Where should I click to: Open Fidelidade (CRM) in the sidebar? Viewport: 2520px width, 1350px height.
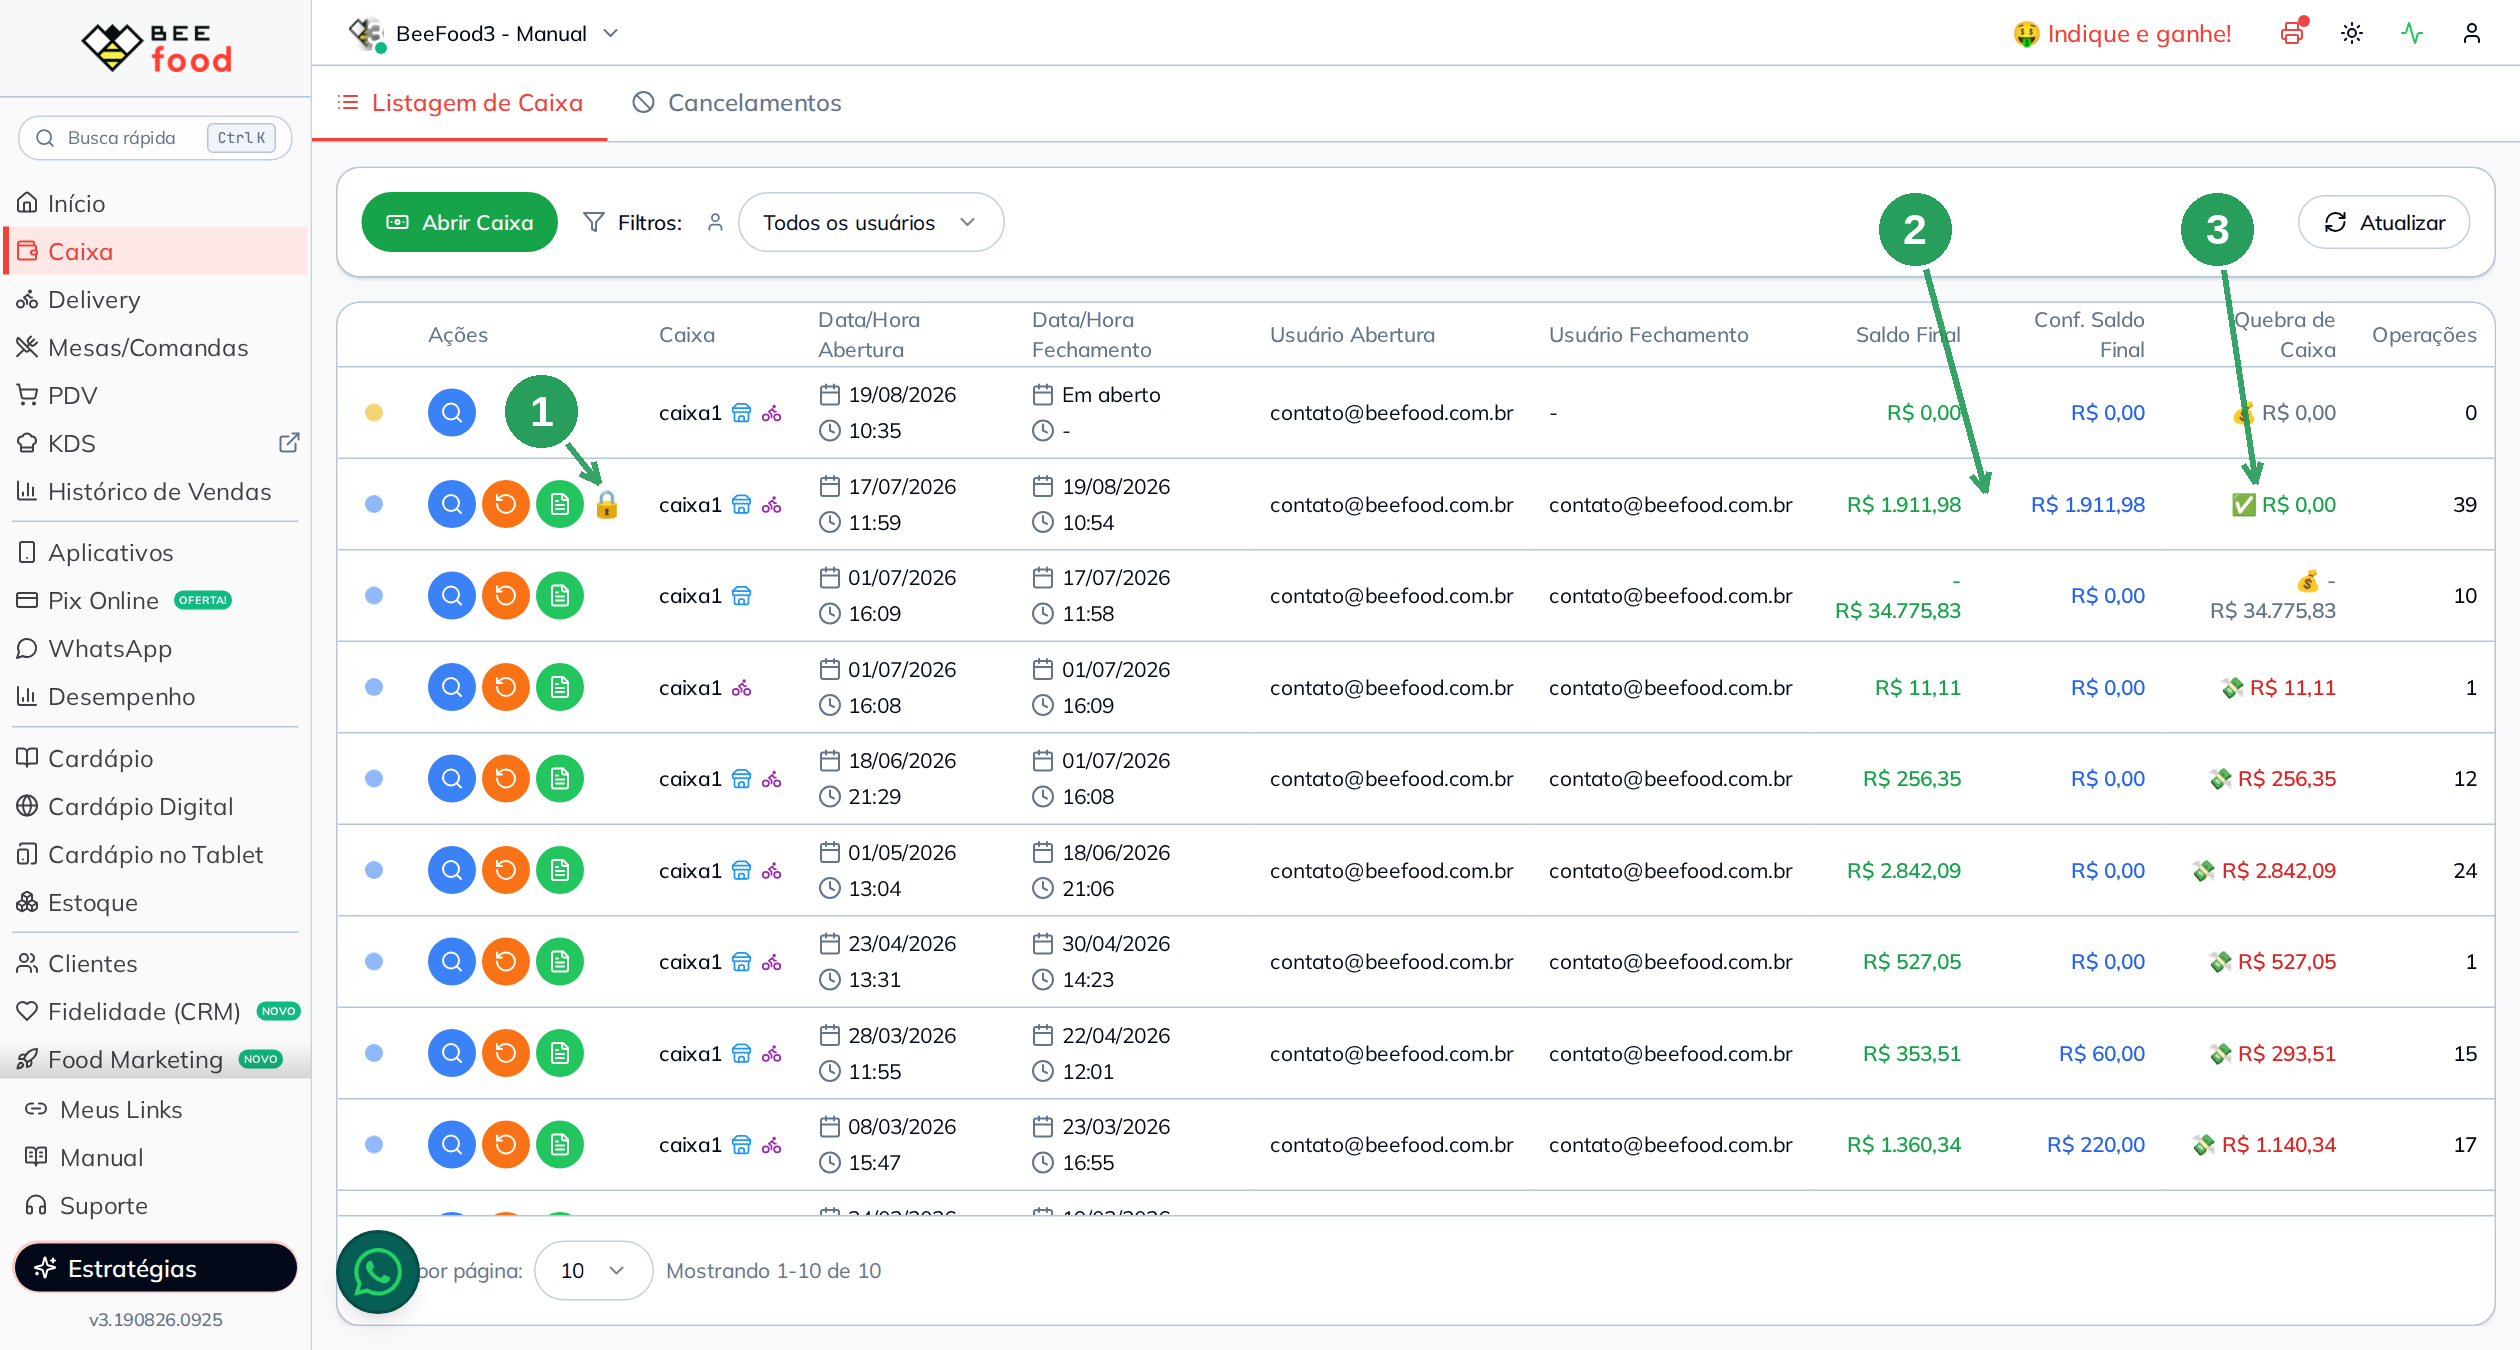pyautogui.click(x=155, y=1011)
